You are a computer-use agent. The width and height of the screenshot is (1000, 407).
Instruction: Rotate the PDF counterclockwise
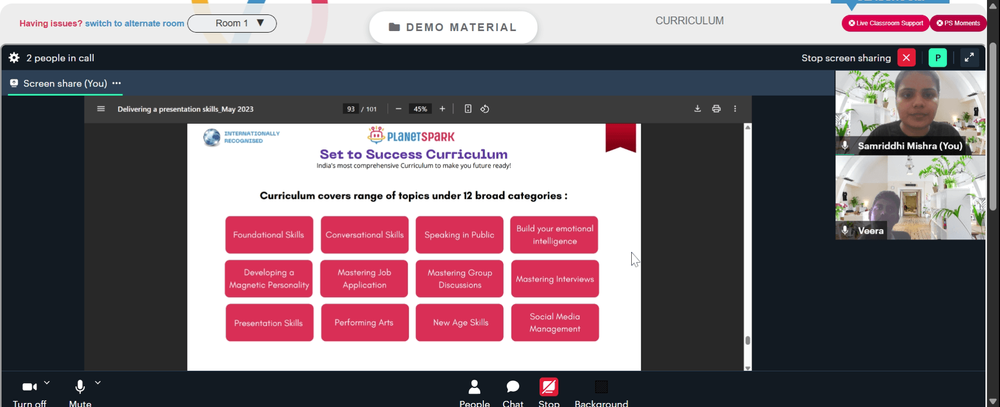[x=485, y=109]
